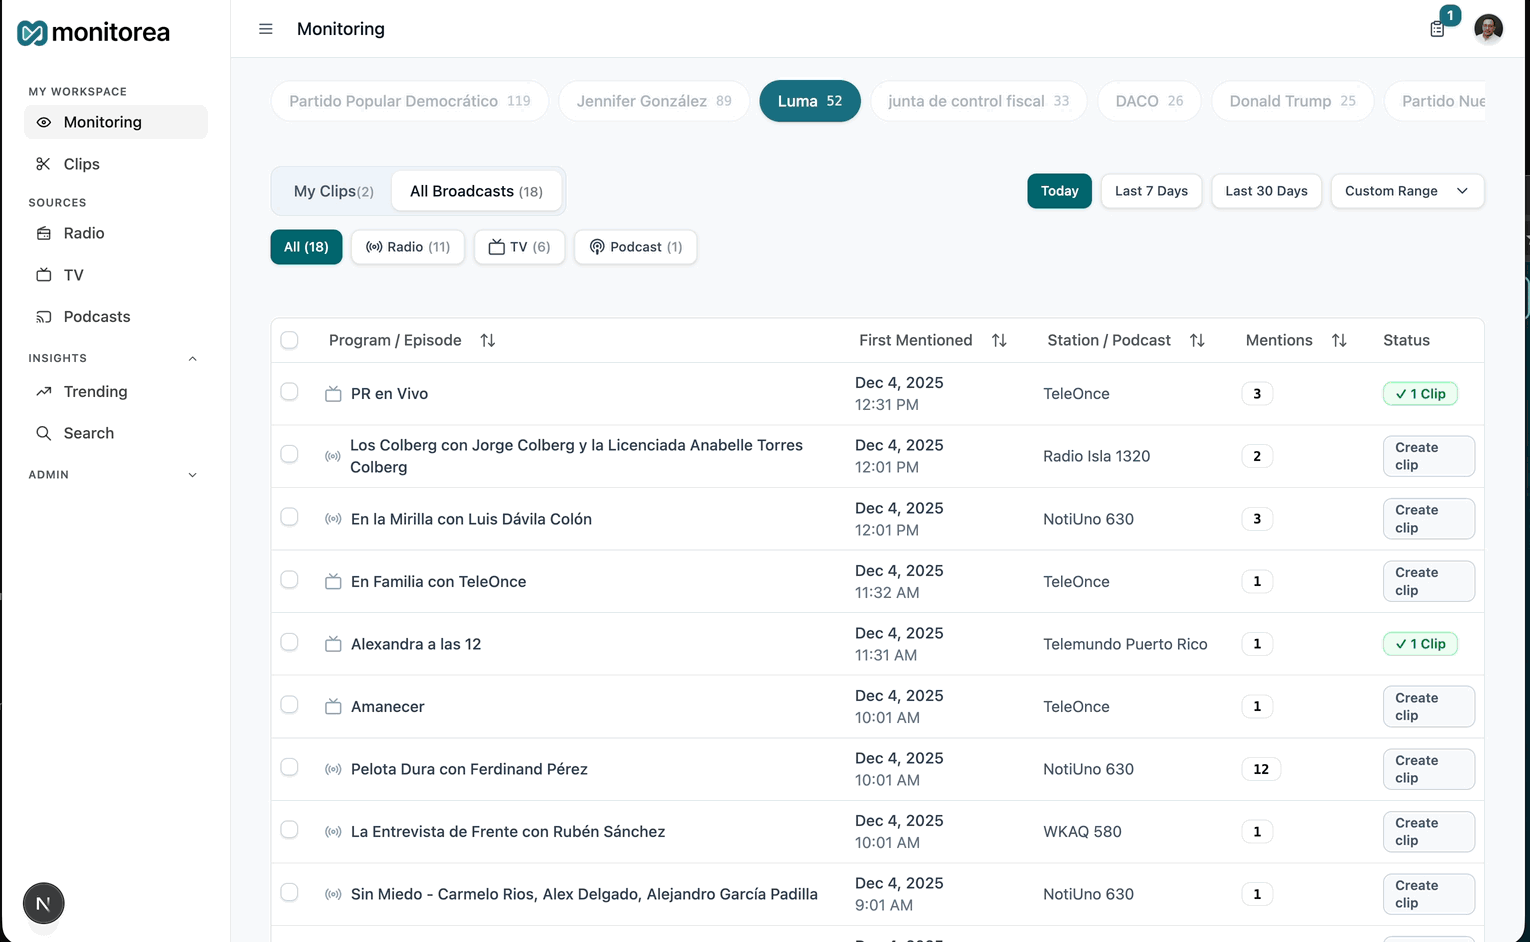Collapse the Insights sidebar section

coord(193,358)
